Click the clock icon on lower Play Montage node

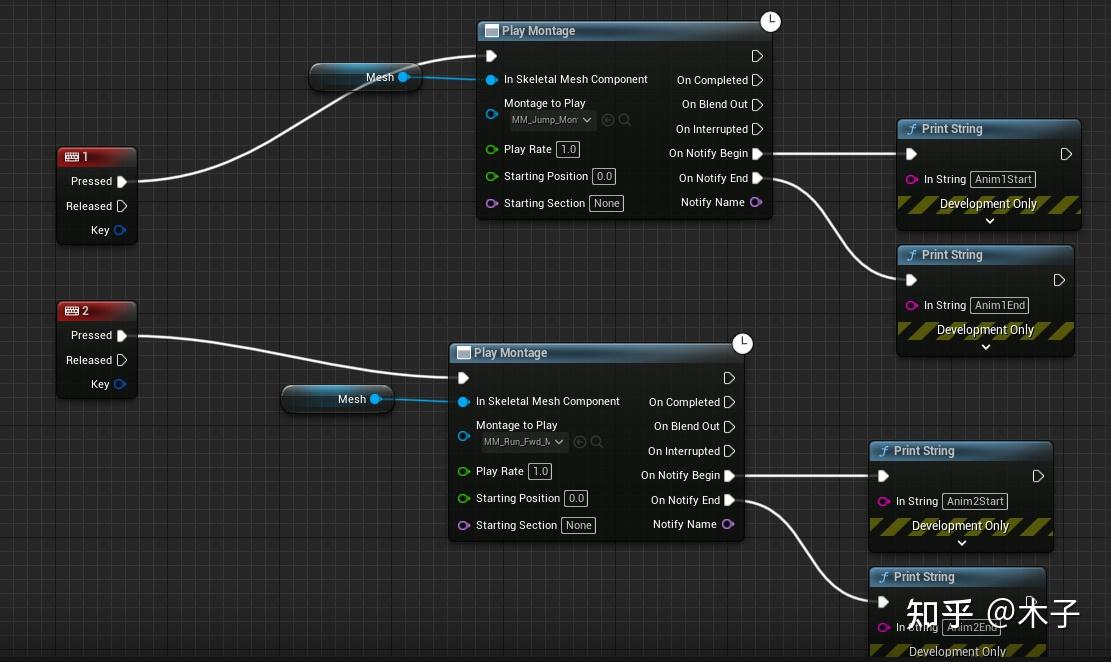coord(742,343)
